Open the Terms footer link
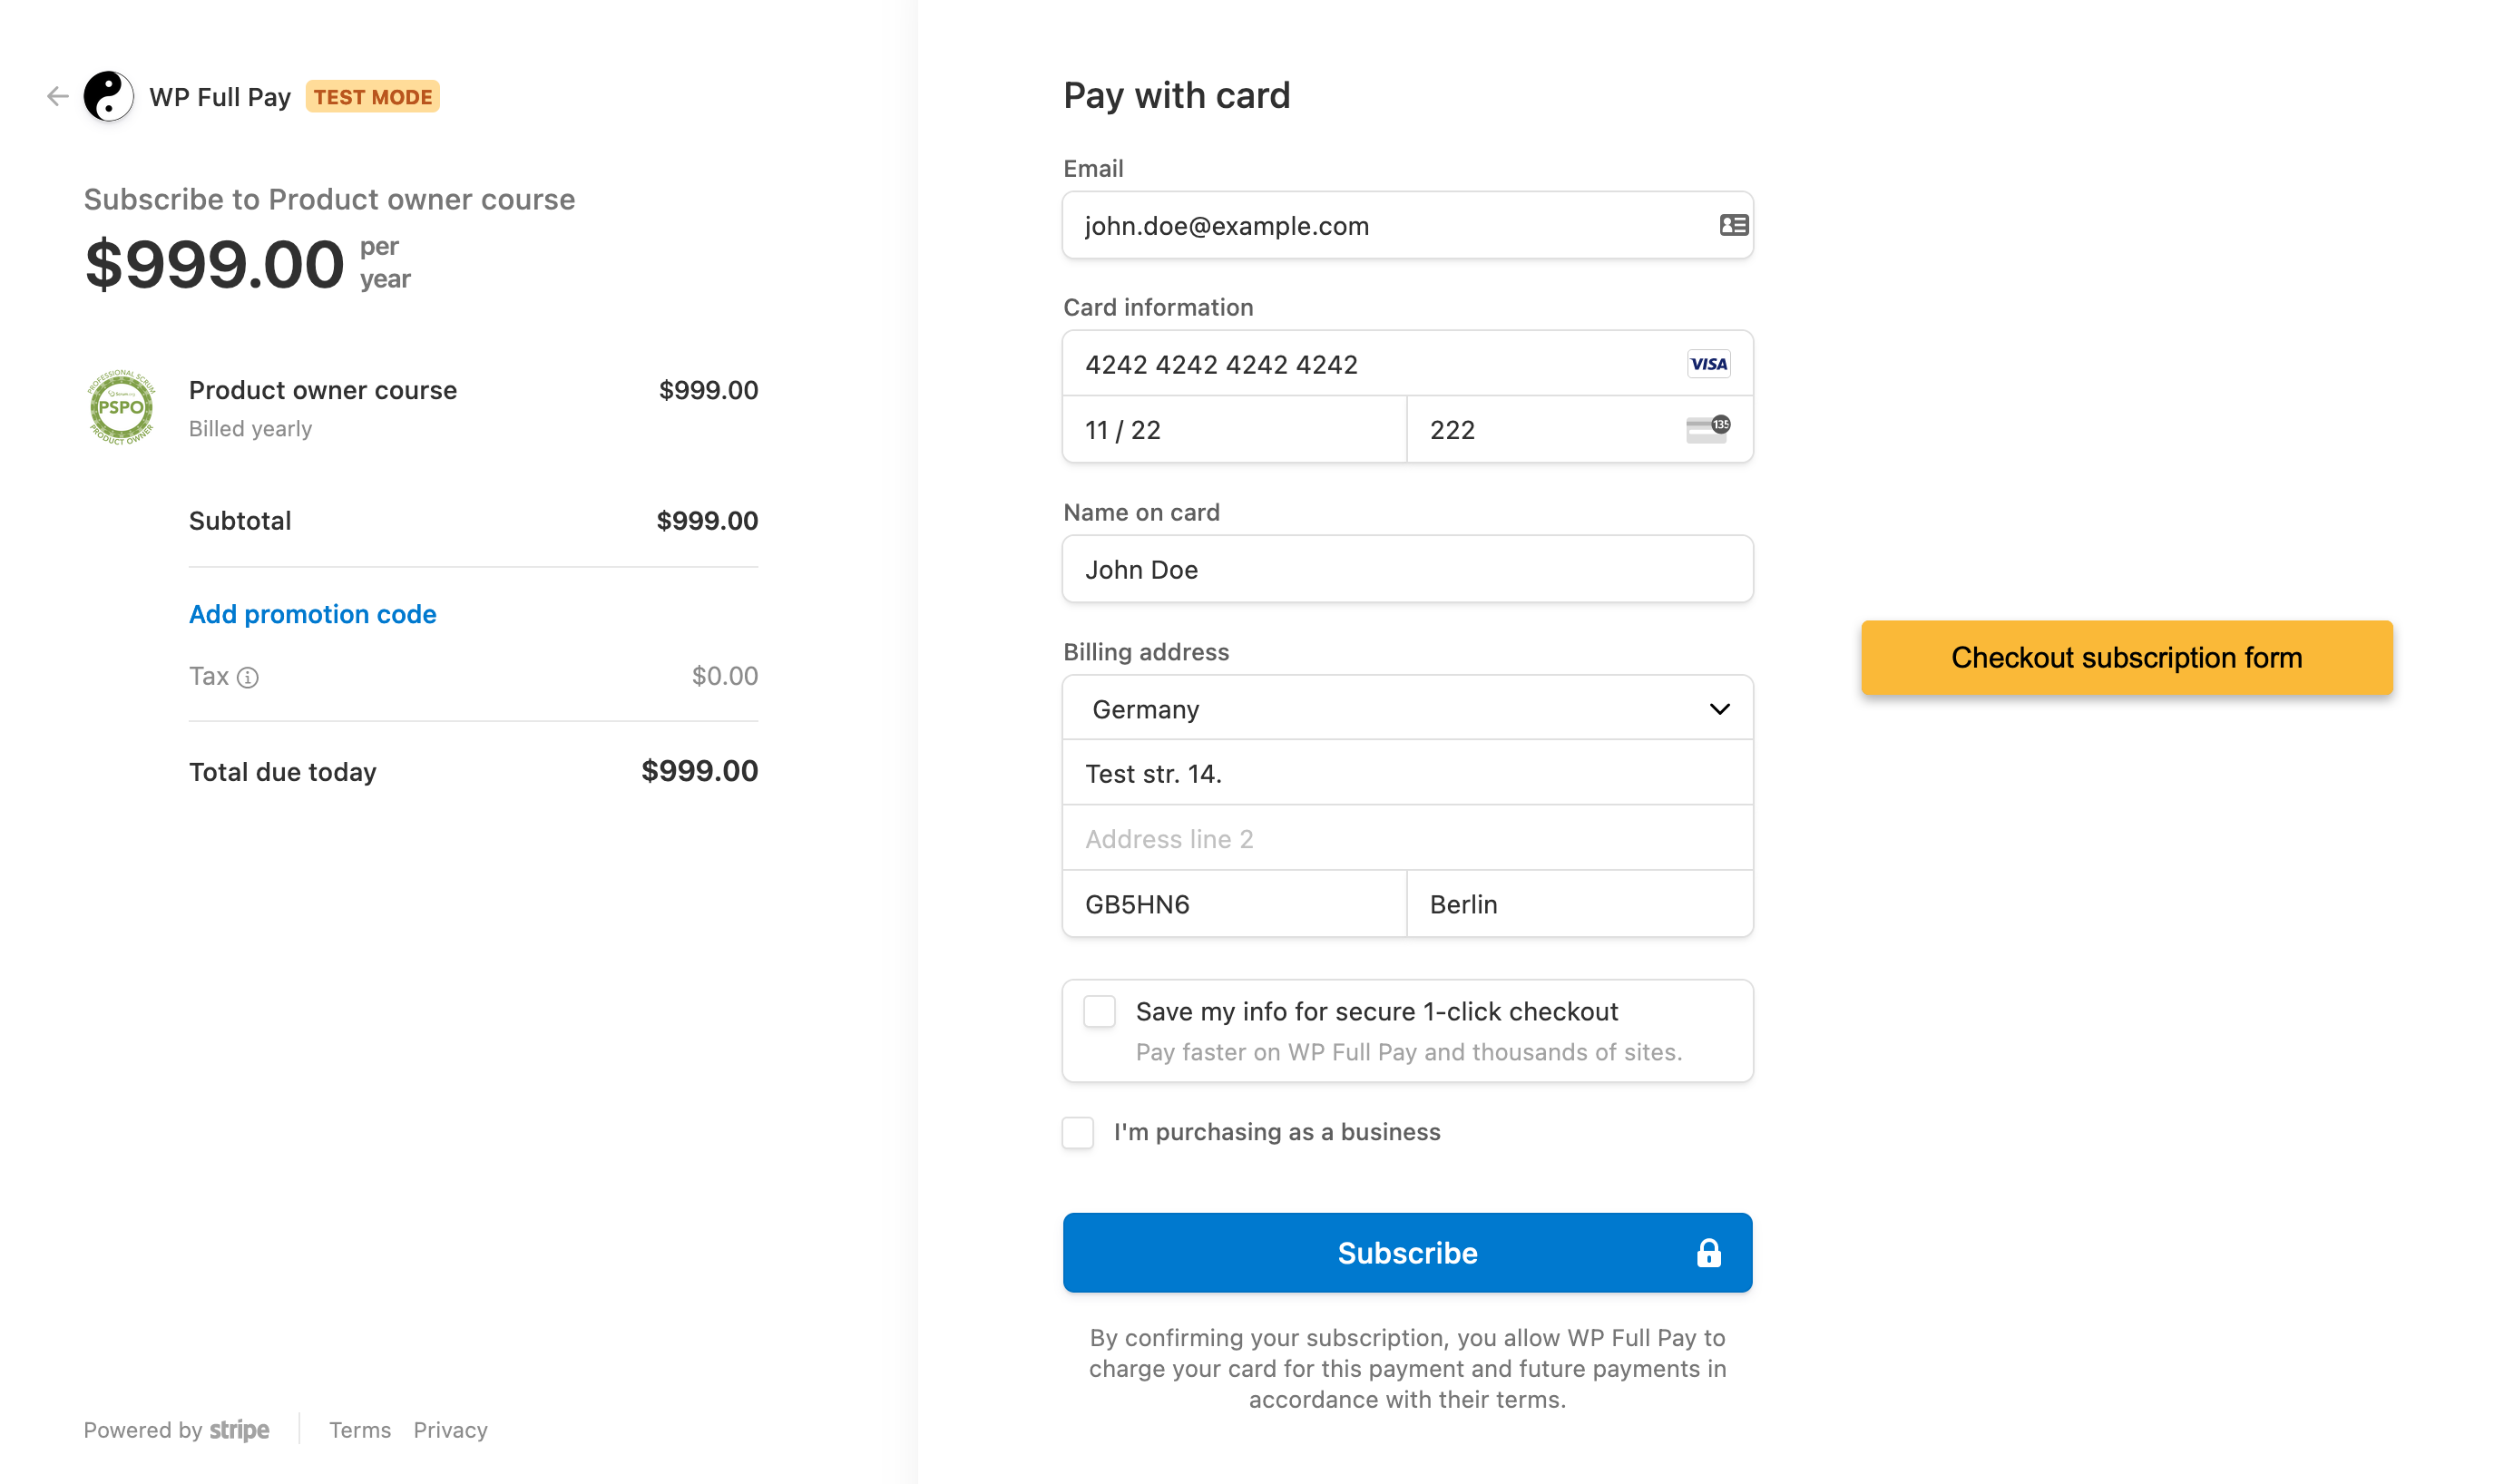 [x=360, y=1430]
